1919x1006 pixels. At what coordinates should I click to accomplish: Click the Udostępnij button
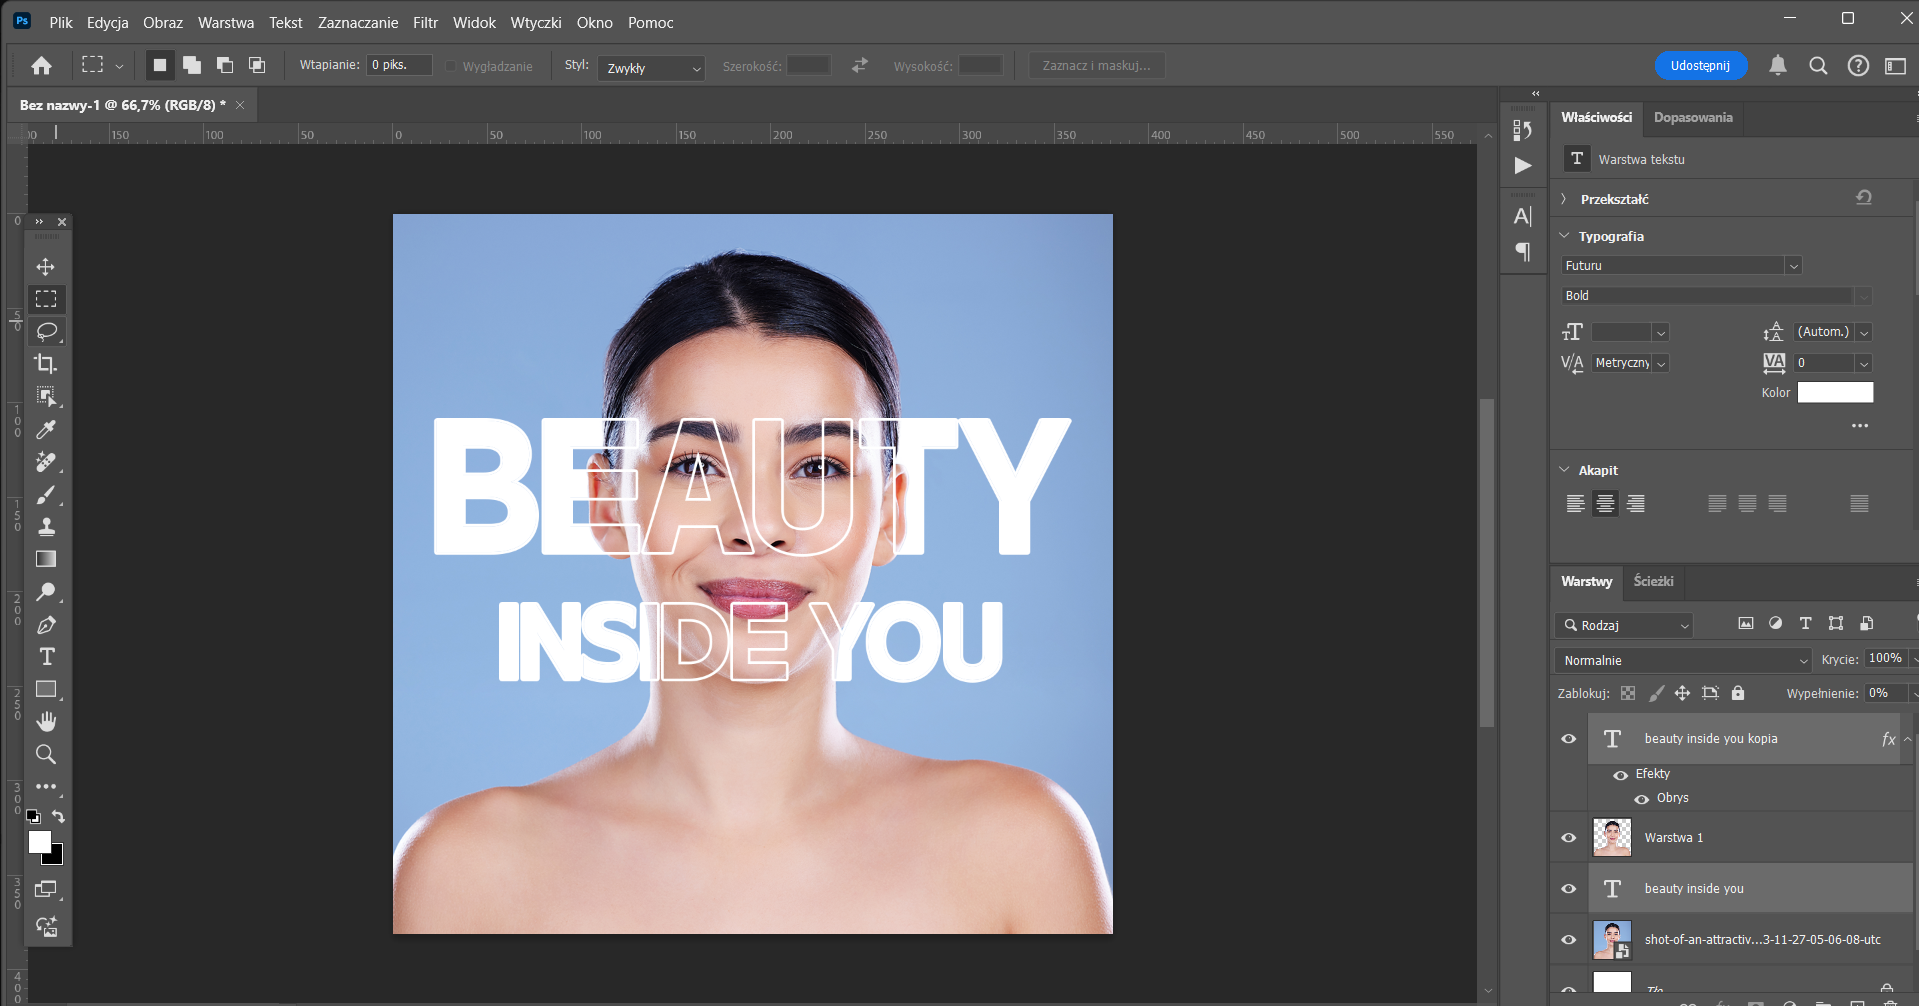1700,66
